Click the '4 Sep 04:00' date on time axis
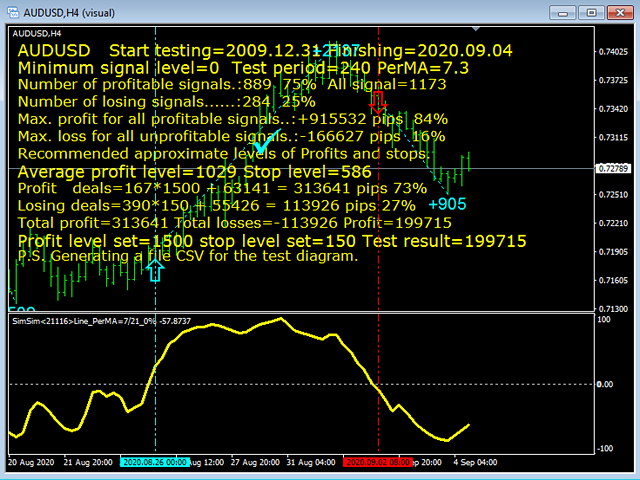This screenshot has width=640, height=480. [x=475, y=462]
